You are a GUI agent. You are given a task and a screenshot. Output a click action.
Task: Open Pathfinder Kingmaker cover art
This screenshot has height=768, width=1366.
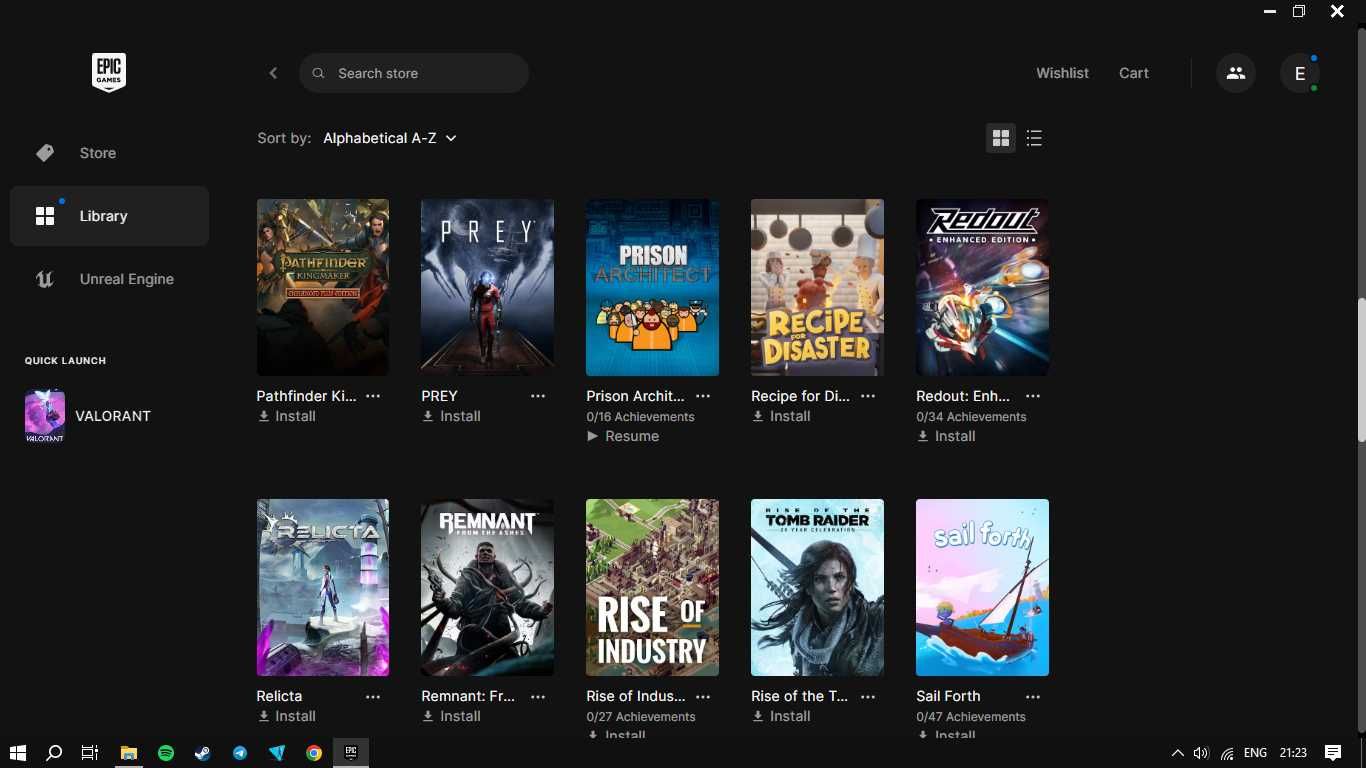coord(323,287)
